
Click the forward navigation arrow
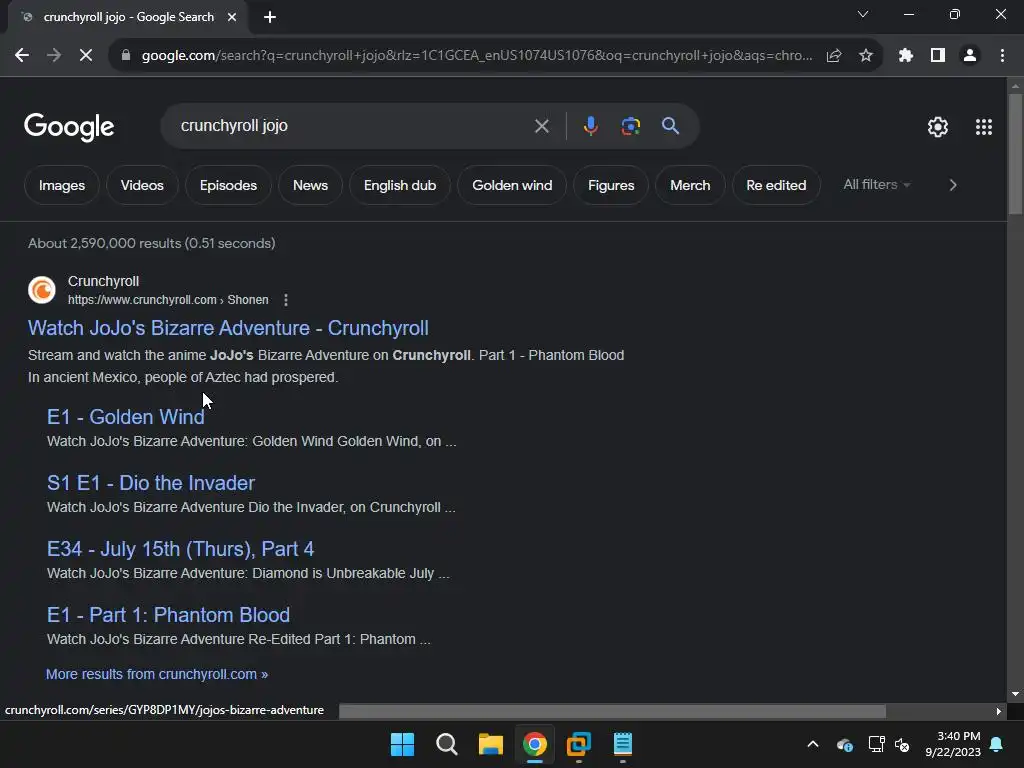point(54,56)
